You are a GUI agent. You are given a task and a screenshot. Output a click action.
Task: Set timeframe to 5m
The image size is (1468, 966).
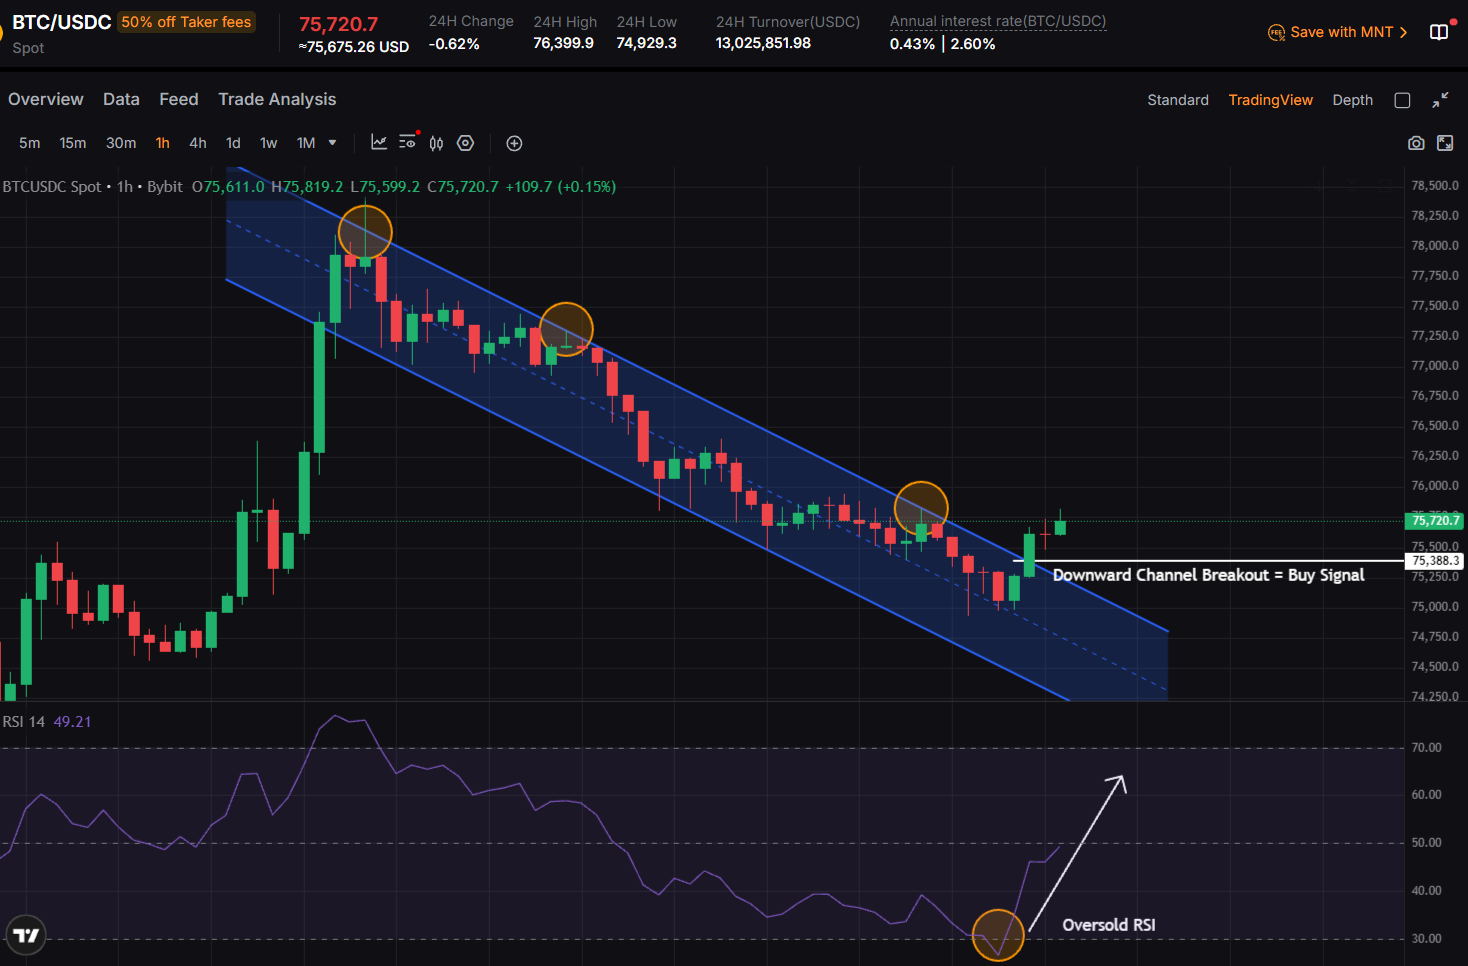coord(30,143)
